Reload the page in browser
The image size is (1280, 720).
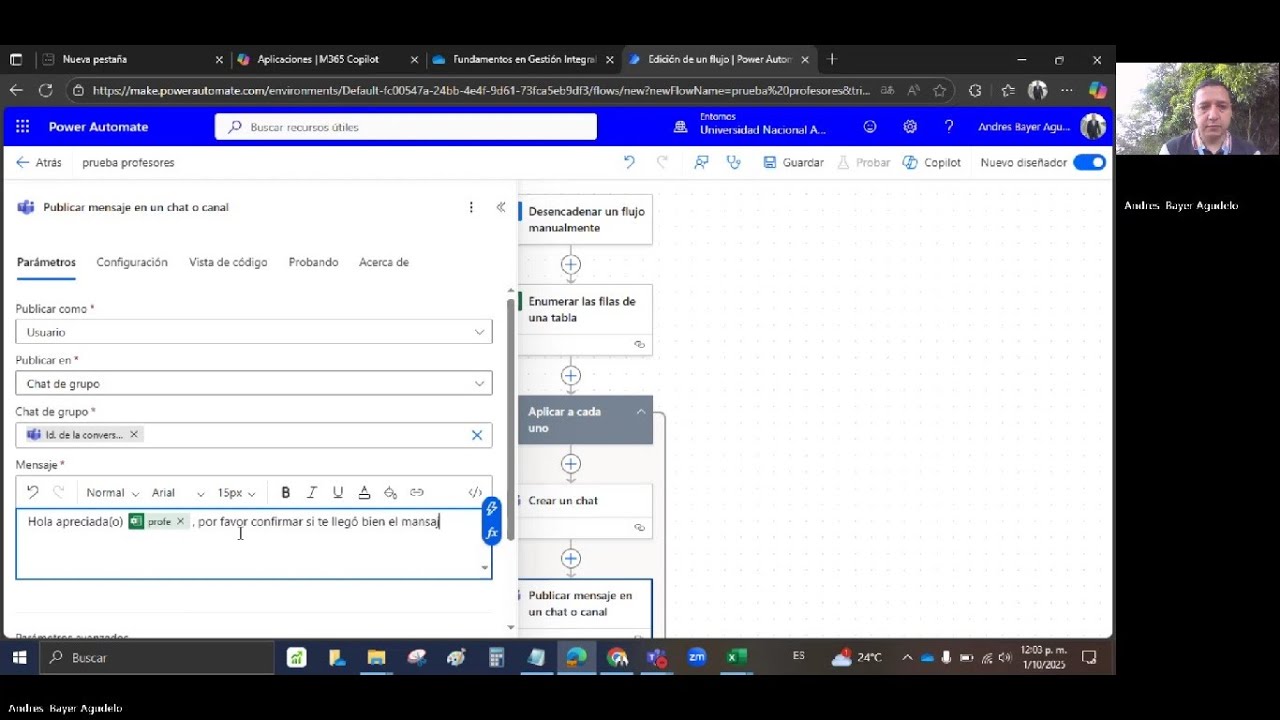pyautogui.click(x=45, y=90)
